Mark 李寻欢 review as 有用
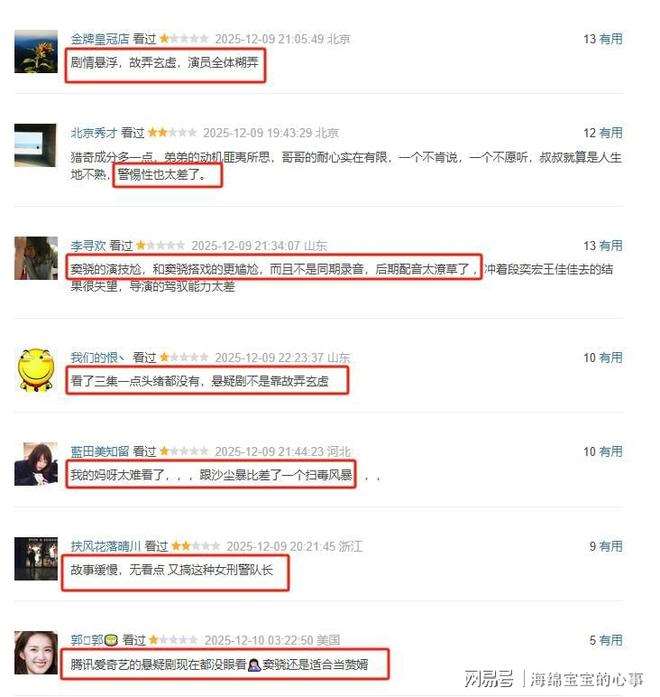Screen dimensions: 660x697 click(611, 245)
